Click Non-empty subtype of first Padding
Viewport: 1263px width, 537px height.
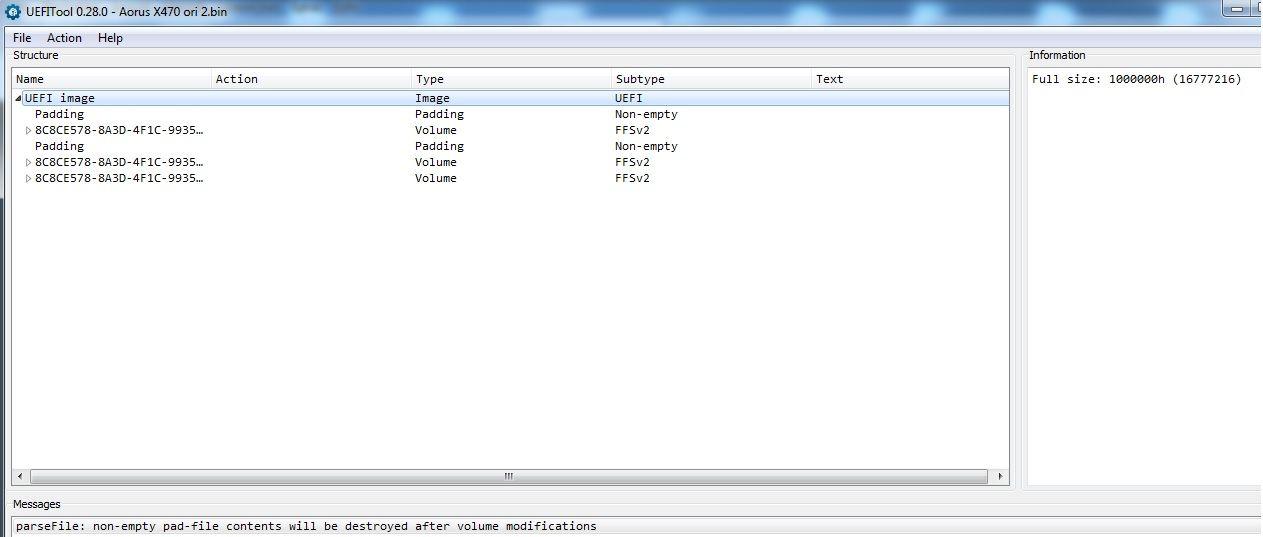click(646, 114)
